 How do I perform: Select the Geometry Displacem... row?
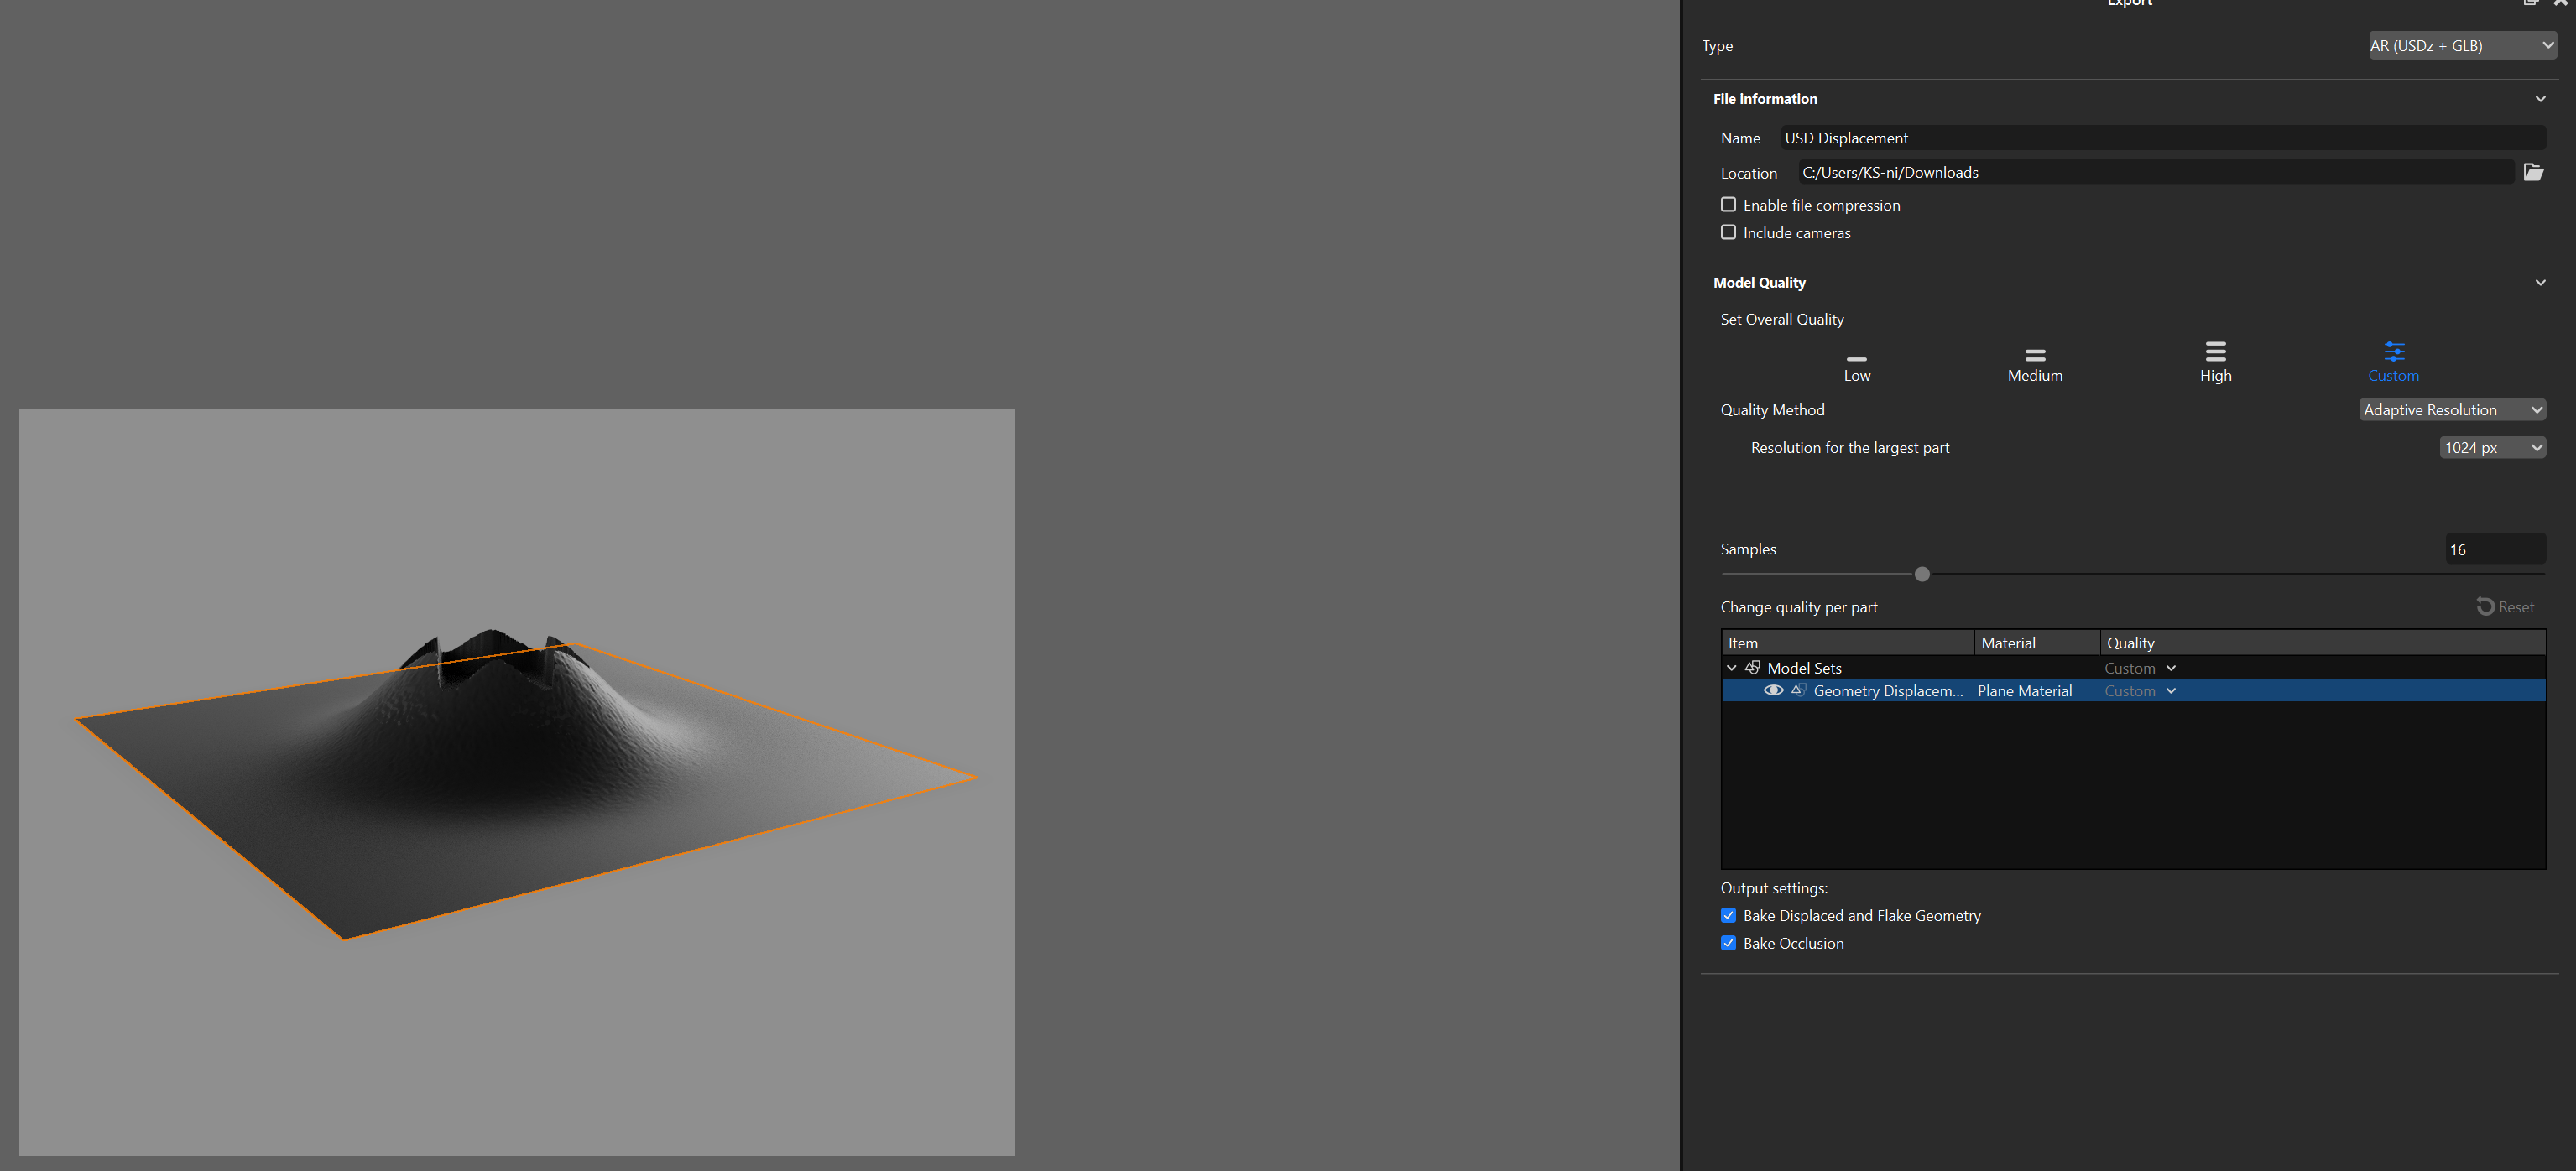[x=2133, y=691]
